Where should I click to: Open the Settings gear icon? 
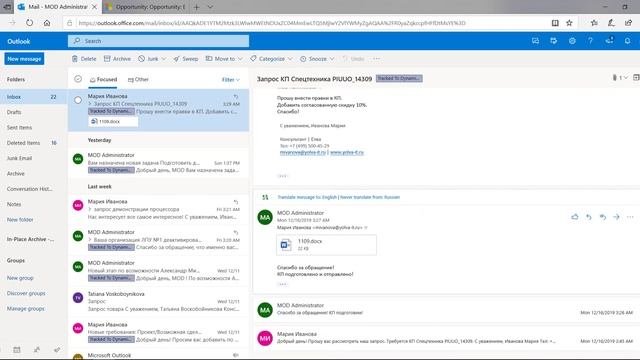tap(572, 41)
